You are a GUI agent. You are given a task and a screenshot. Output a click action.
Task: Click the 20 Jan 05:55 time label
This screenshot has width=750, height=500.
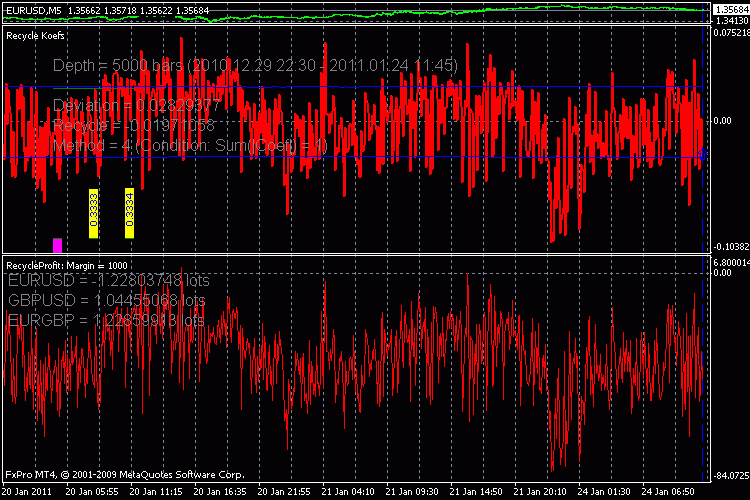click(x=94, y=492)
